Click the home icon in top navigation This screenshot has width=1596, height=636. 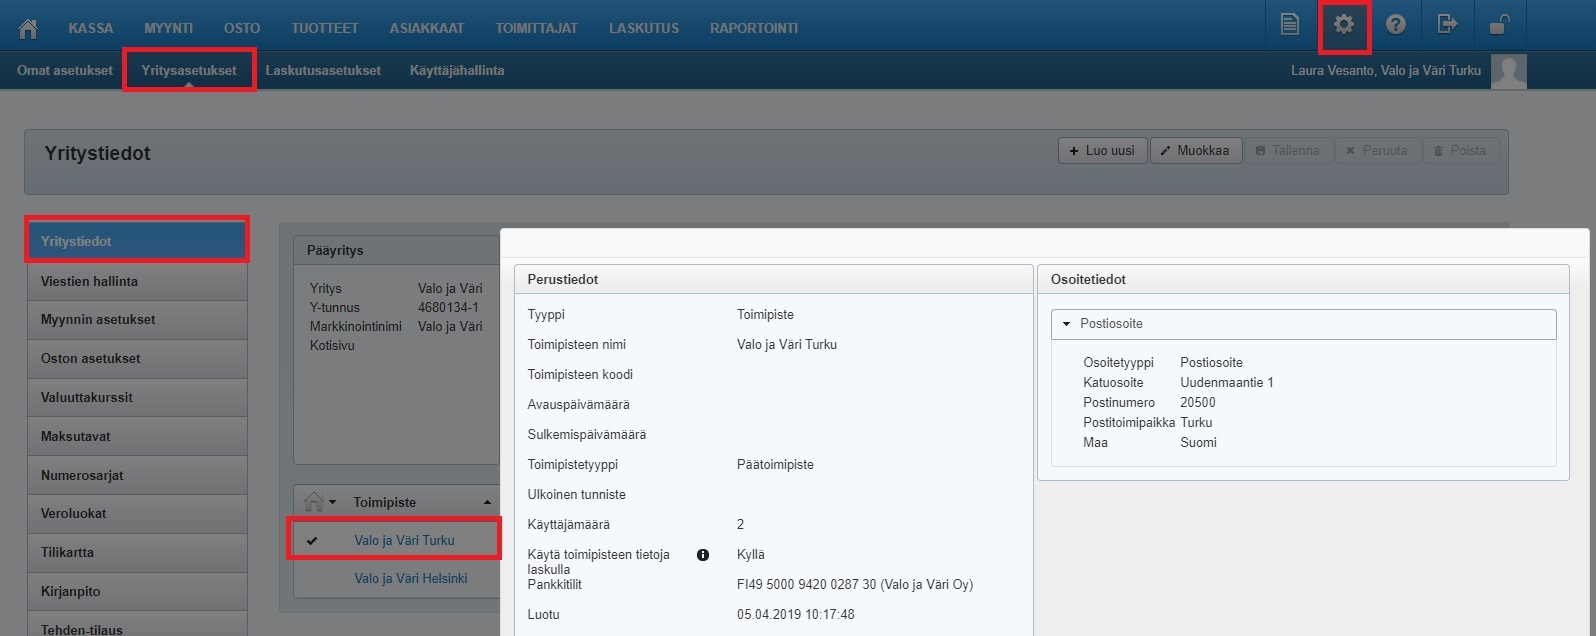coord(28,28)
